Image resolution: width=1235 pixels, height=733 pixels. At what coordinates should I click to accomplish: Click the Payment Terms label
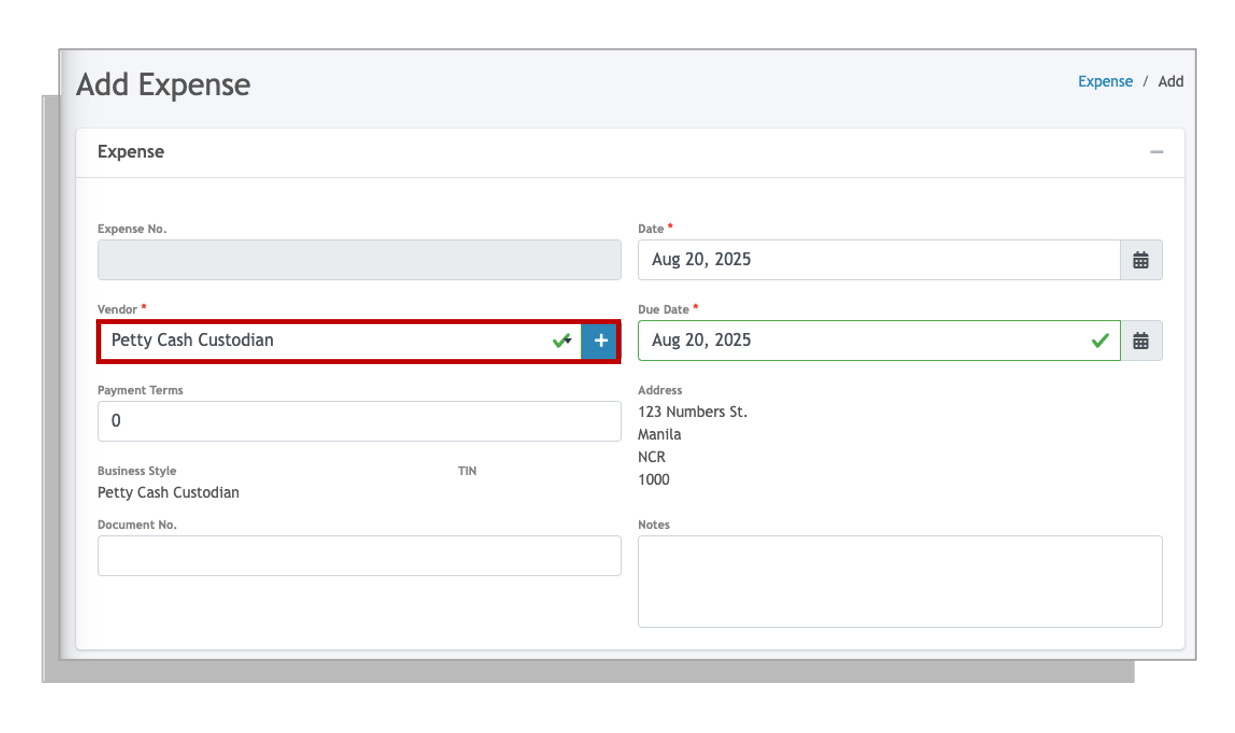coord(140,390)
